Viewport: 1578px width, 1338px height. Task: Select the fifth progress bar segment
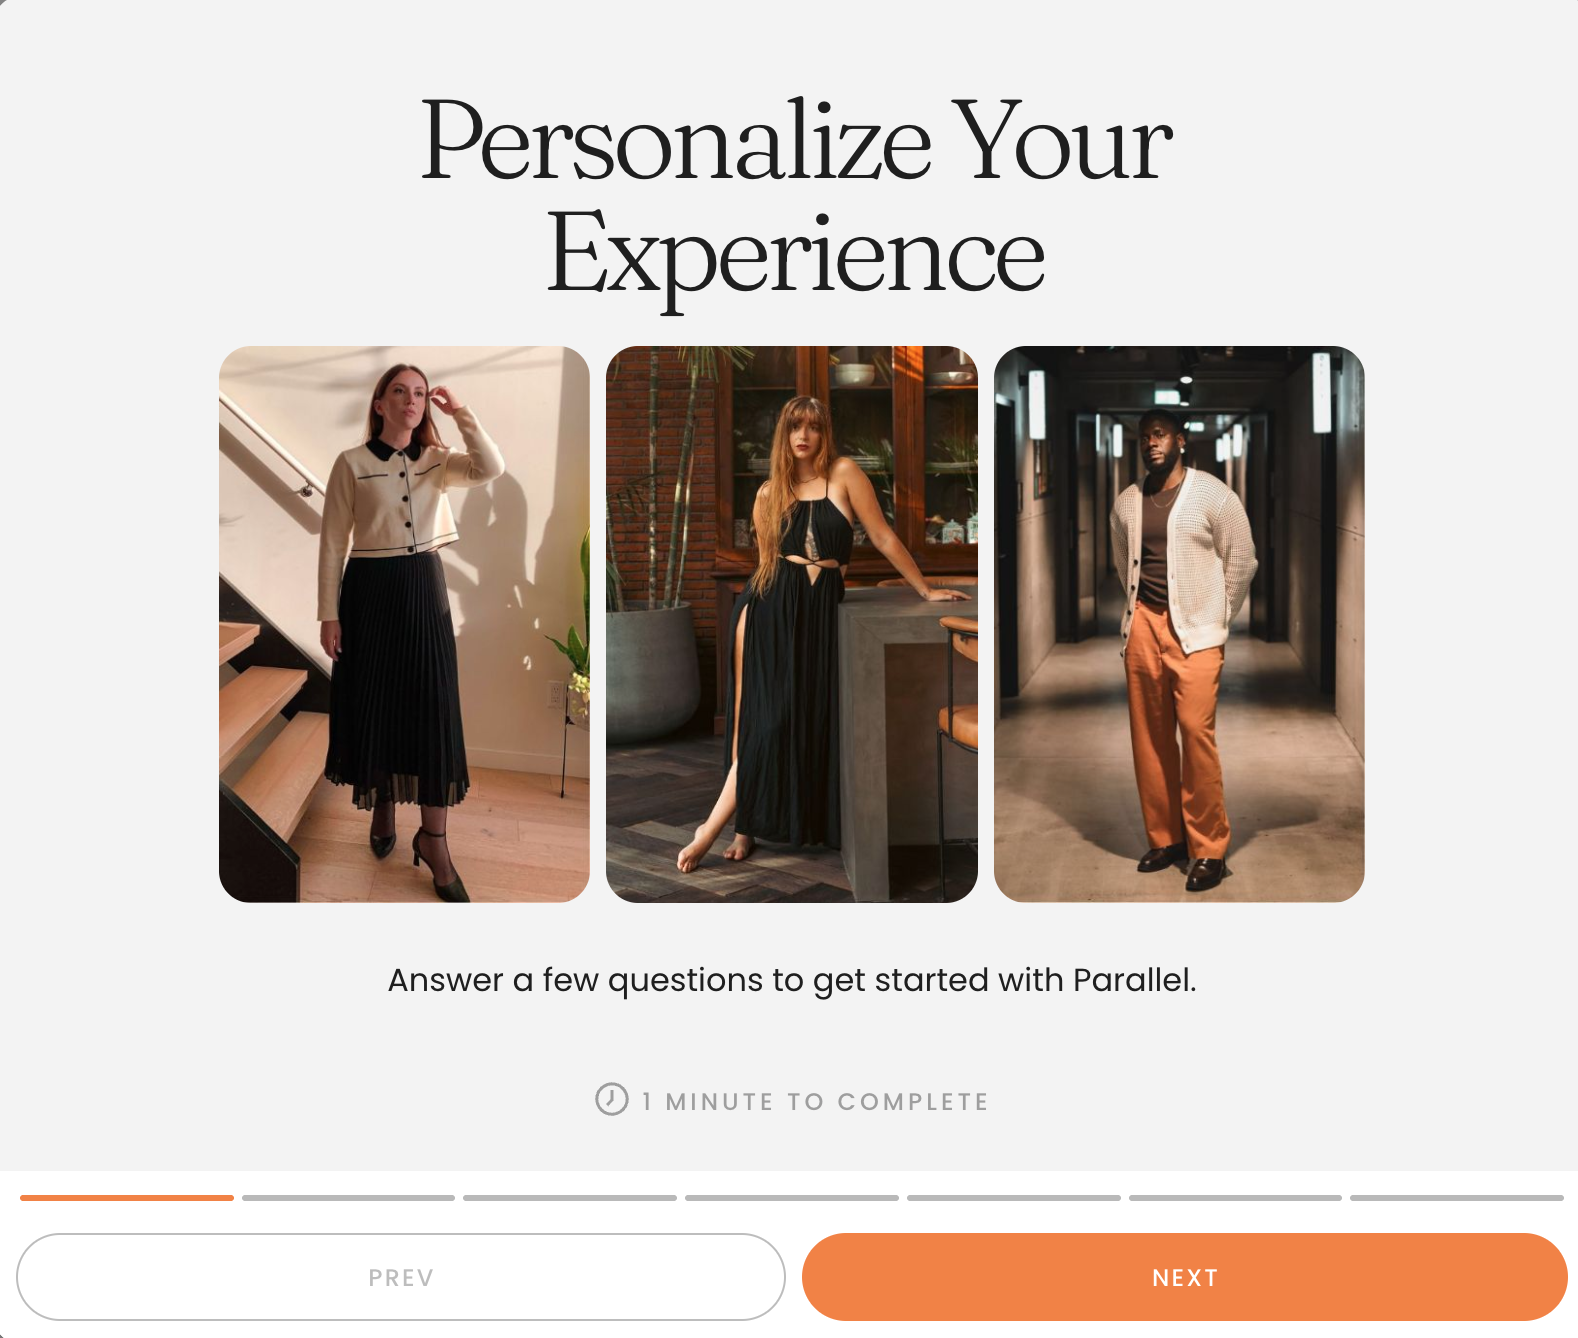click(1014, 1197)
